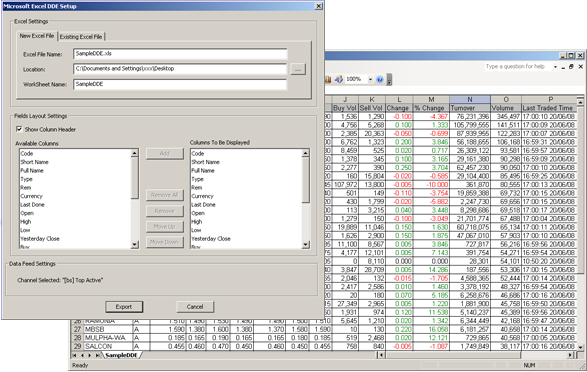Select Excel column header P
This screenshot has height=372, width=587.
(550, 99)
